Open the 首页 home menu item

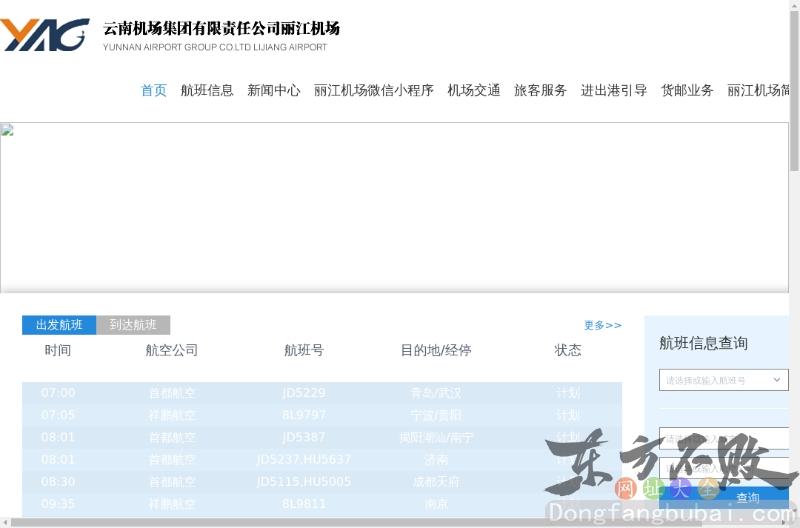pos(154,90)
